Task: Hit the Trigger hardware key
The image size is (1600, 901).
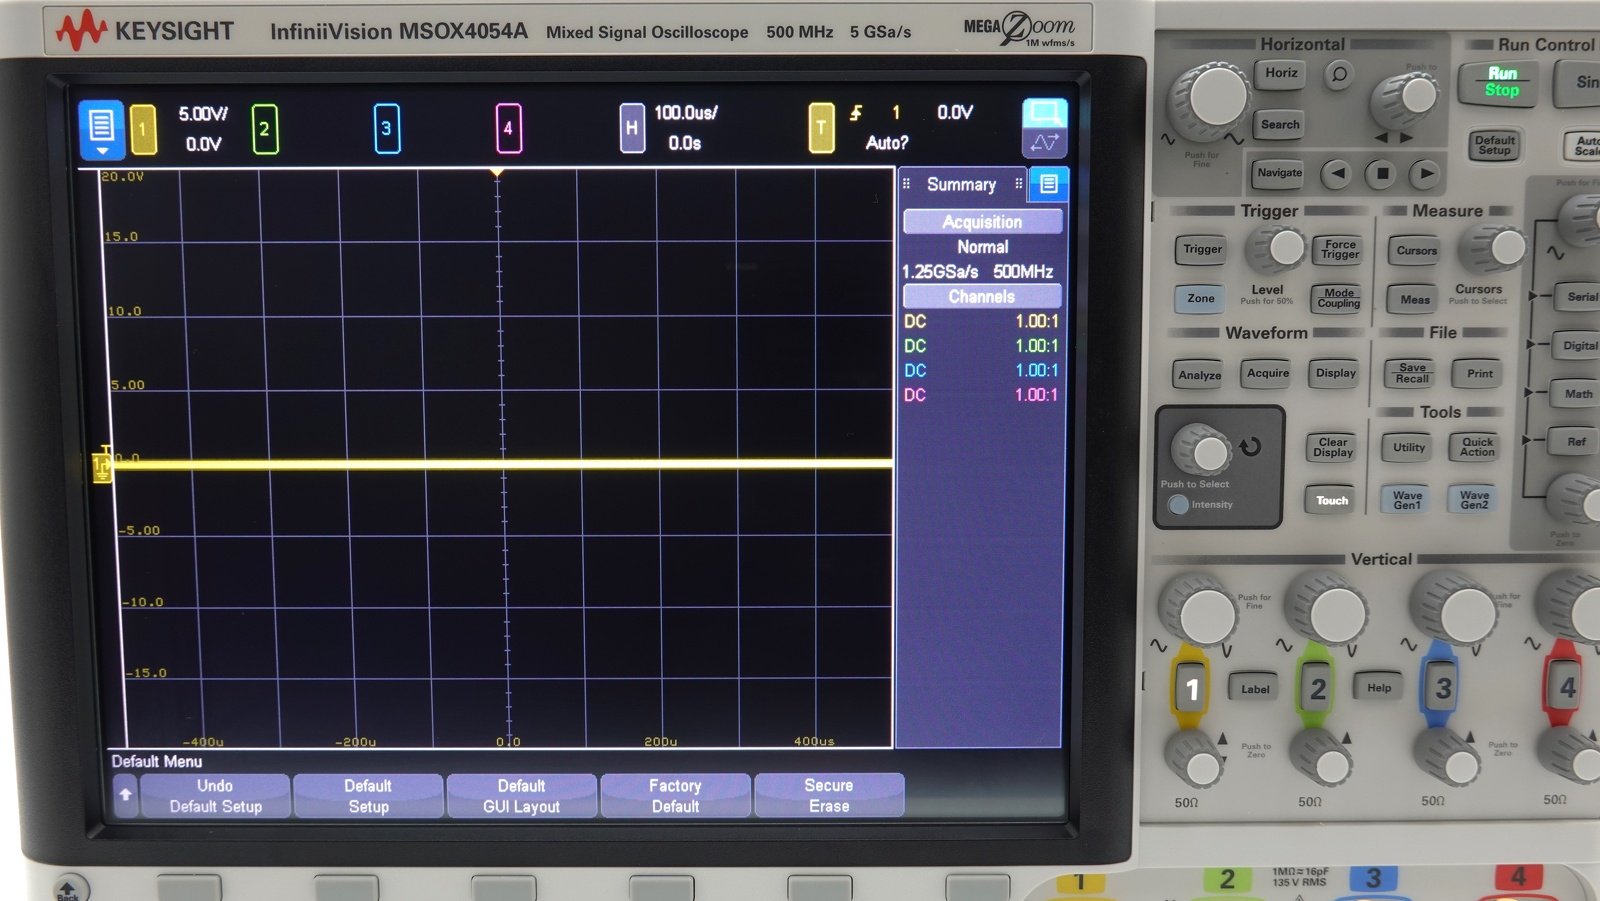Action: [x=1202, y=250]
